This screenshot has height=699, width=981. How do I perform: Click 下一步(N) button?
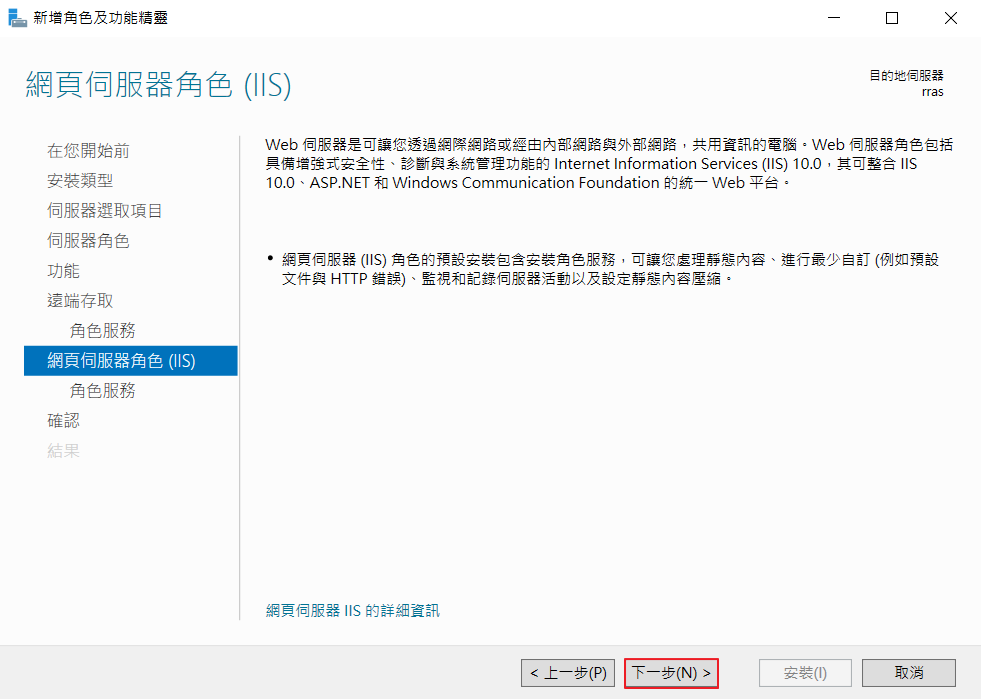point(671,673)
